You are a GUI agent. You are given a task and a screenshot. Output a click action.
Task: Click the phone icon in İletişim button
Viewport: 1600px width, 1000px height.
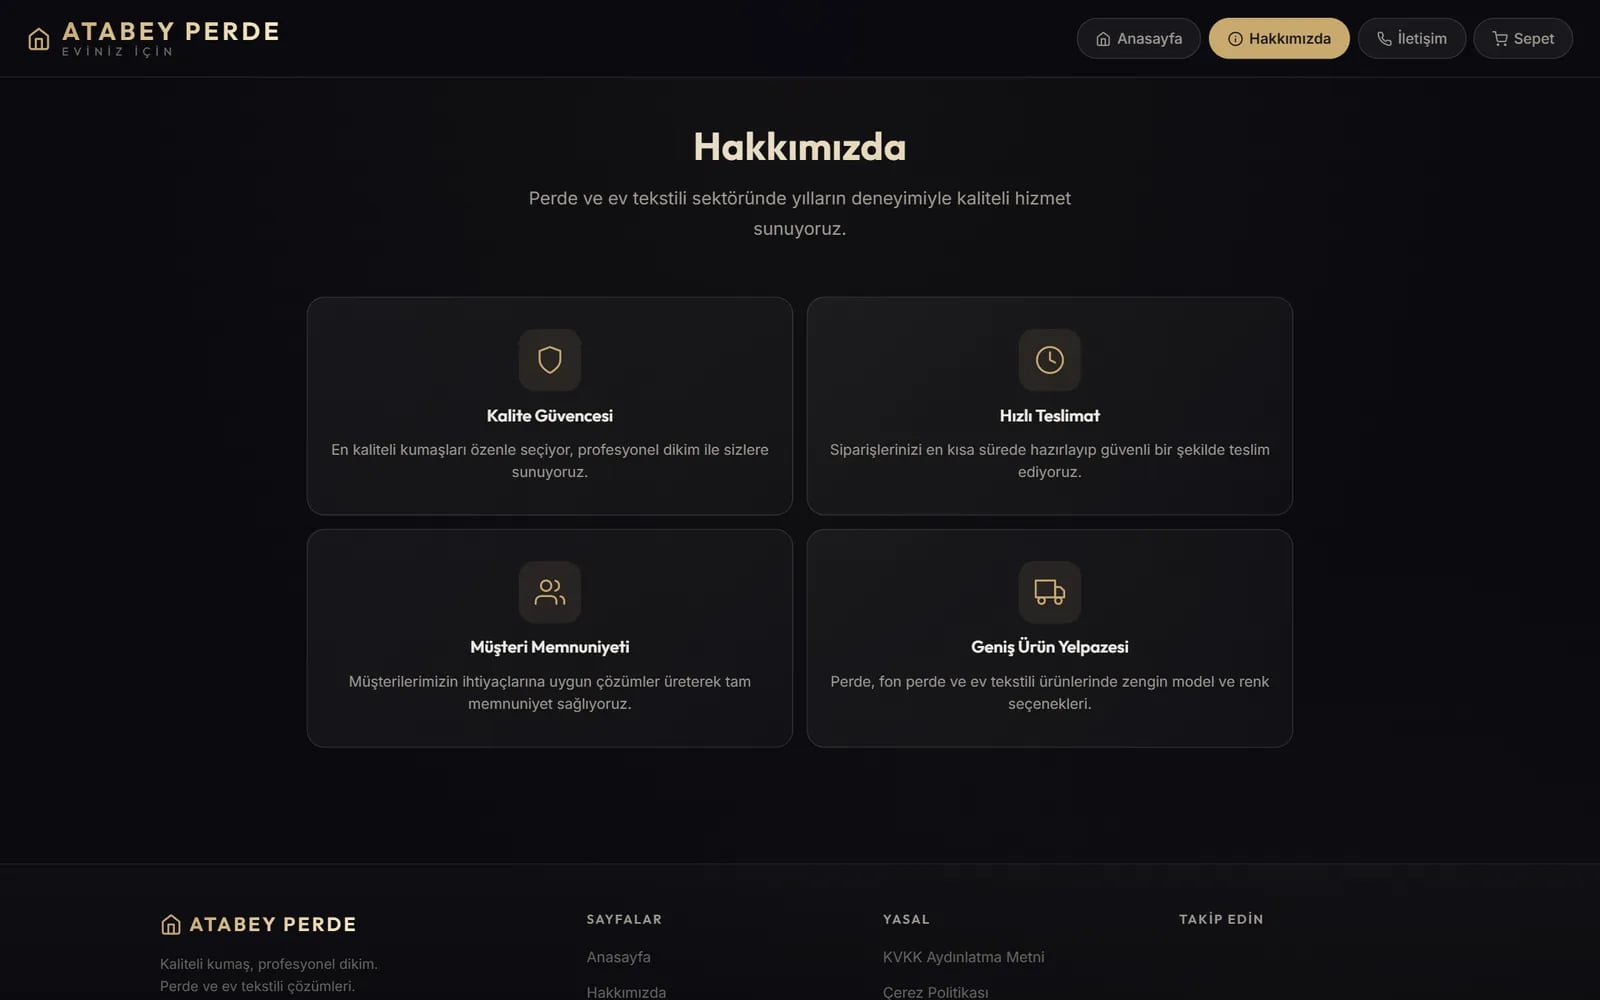(x=1384, y=39)
